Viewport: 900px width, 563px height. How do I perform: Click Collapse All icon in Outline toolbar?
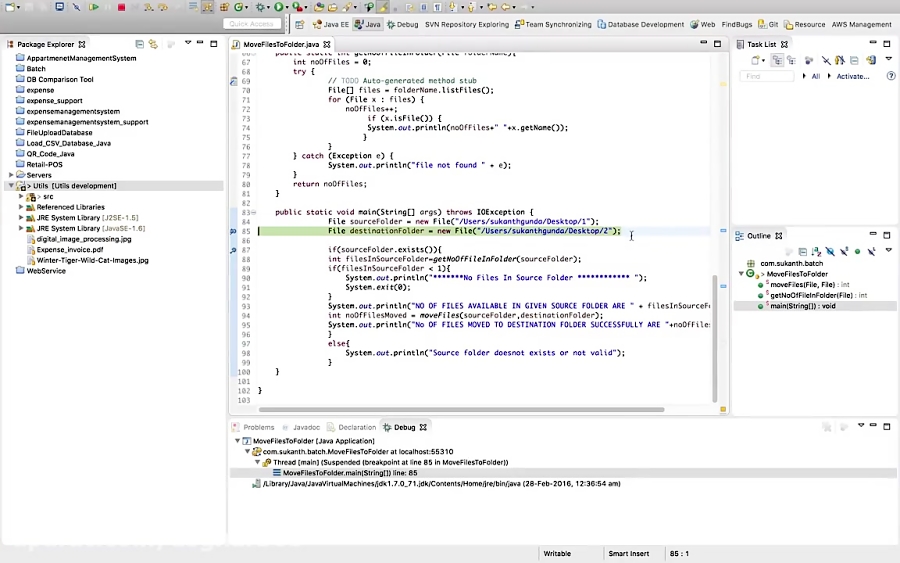(802, 251)
